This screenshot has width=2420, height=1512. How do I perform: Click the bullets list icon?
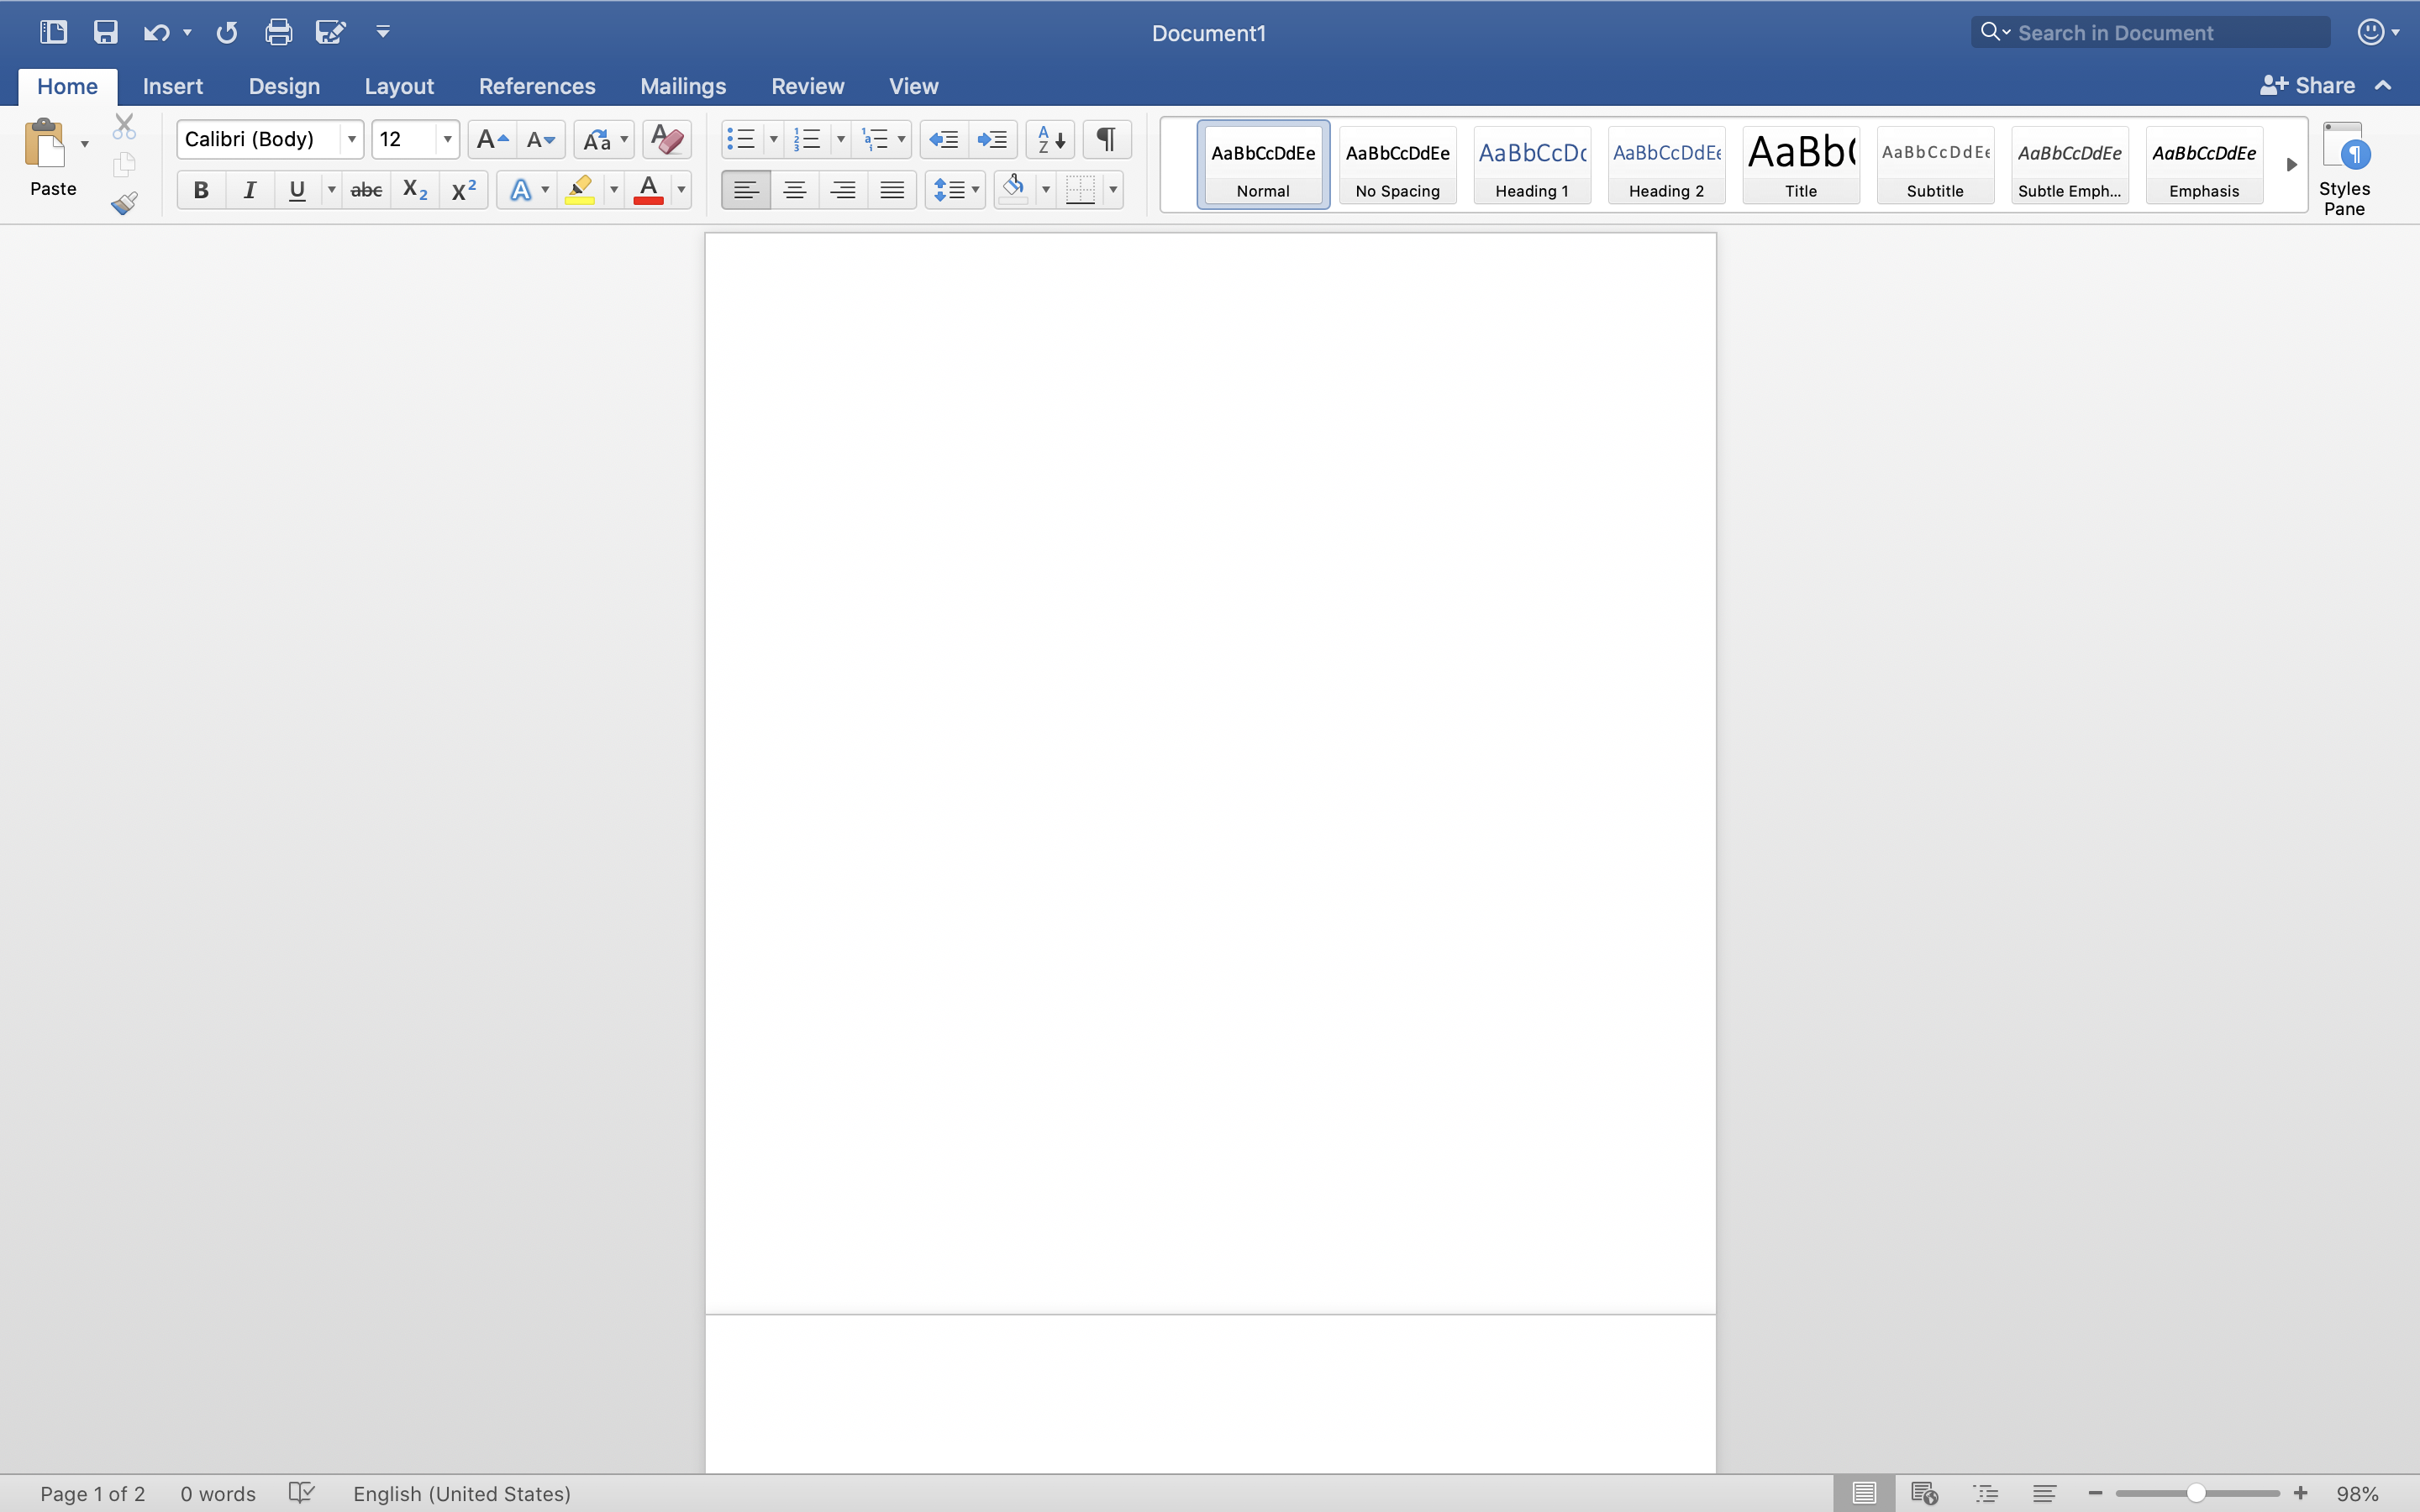(741, 139)
